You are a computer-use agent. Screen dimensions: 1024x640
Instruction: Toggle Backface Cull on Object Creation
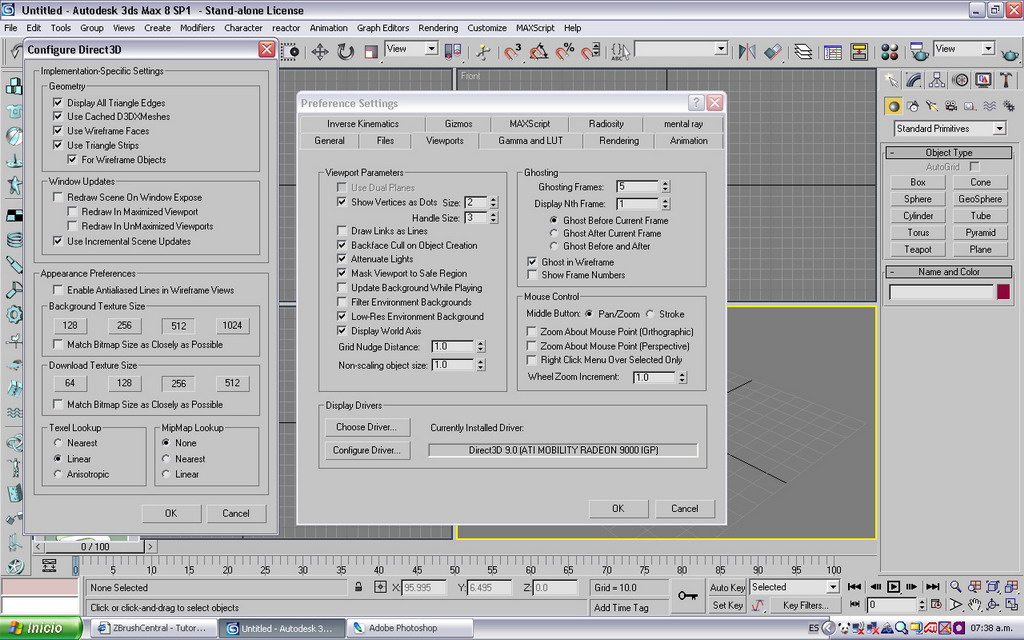pos(342,245)
